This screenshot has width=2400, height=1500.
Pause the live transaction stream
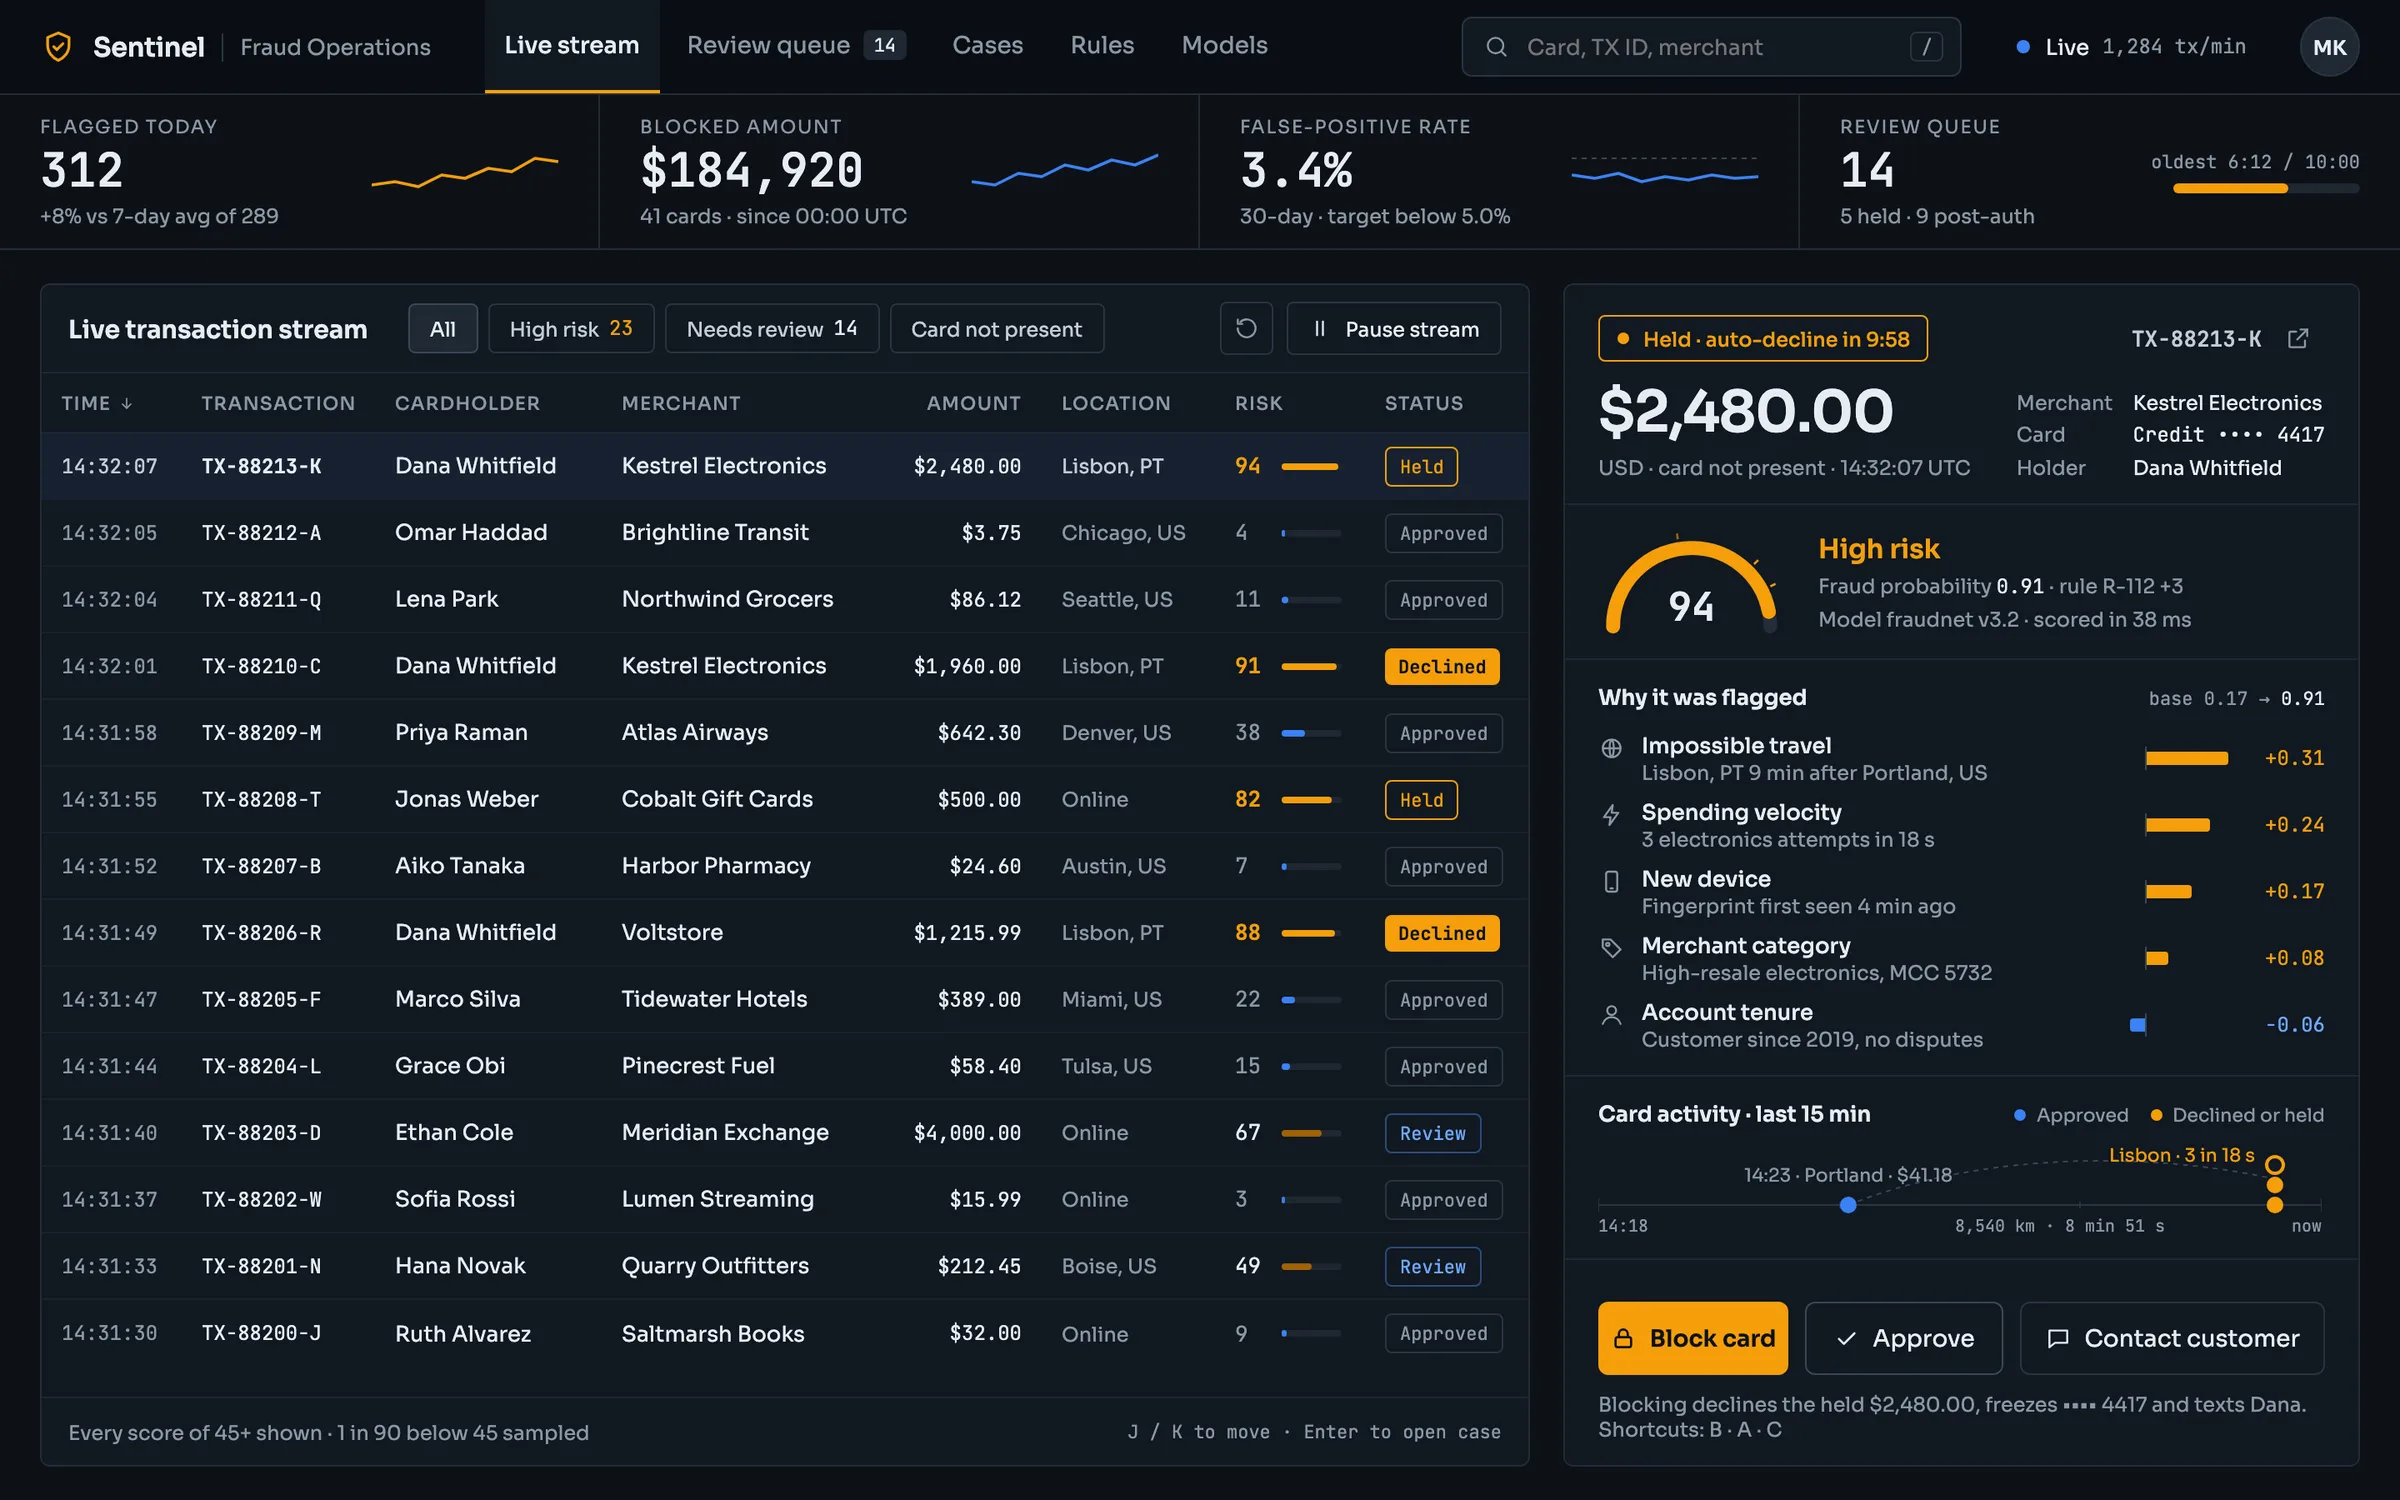point(1393,328)
